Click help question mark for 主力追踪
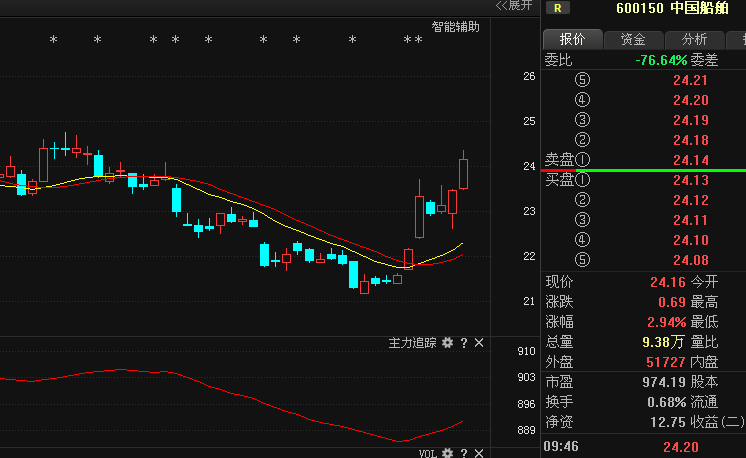Screen dimensions: 746x458 [464, 343]
